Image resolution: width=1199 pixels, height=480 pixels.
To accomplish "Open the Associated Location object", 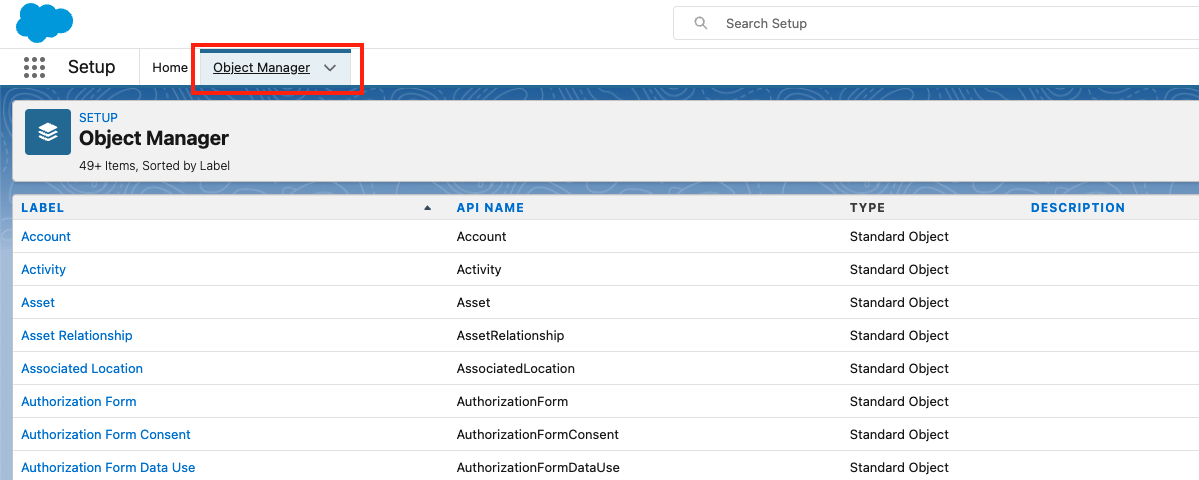I will tap(82, 369).
